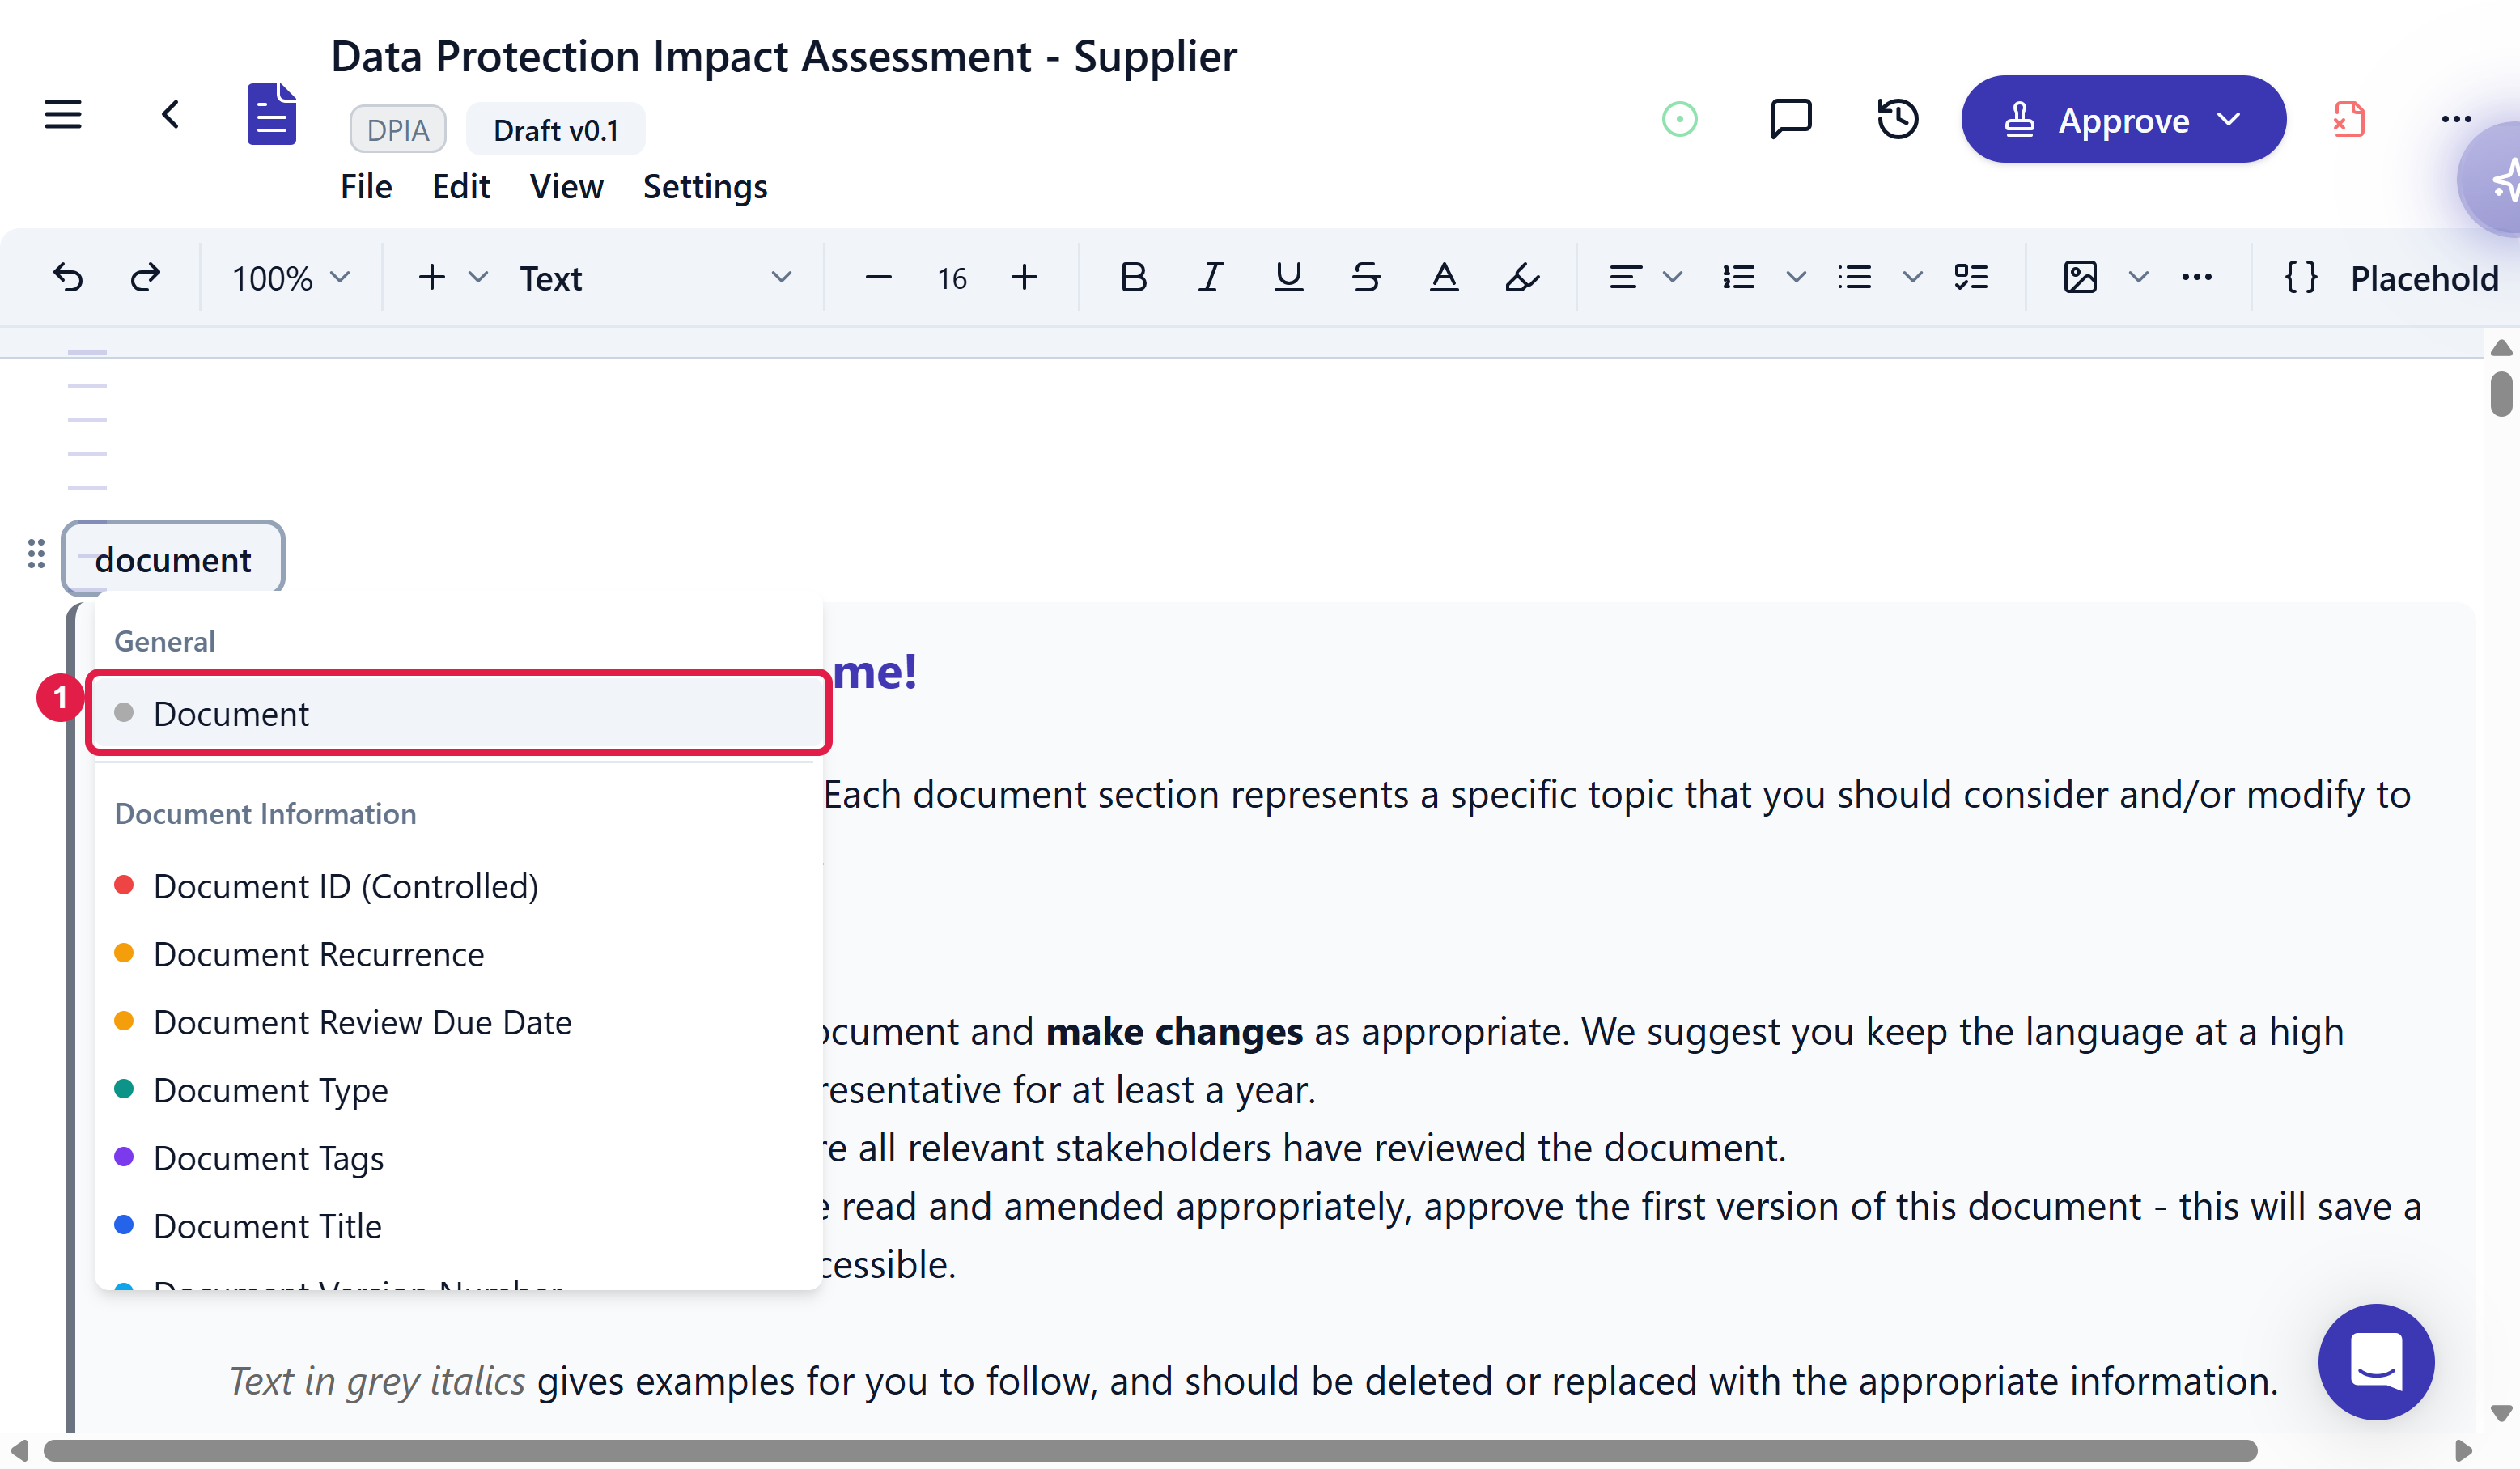Screen dimensions: 2520x1469
Task: Select Document ID (Controlled) placeholder
Action: pyautogui.click(x=459, y=886)
